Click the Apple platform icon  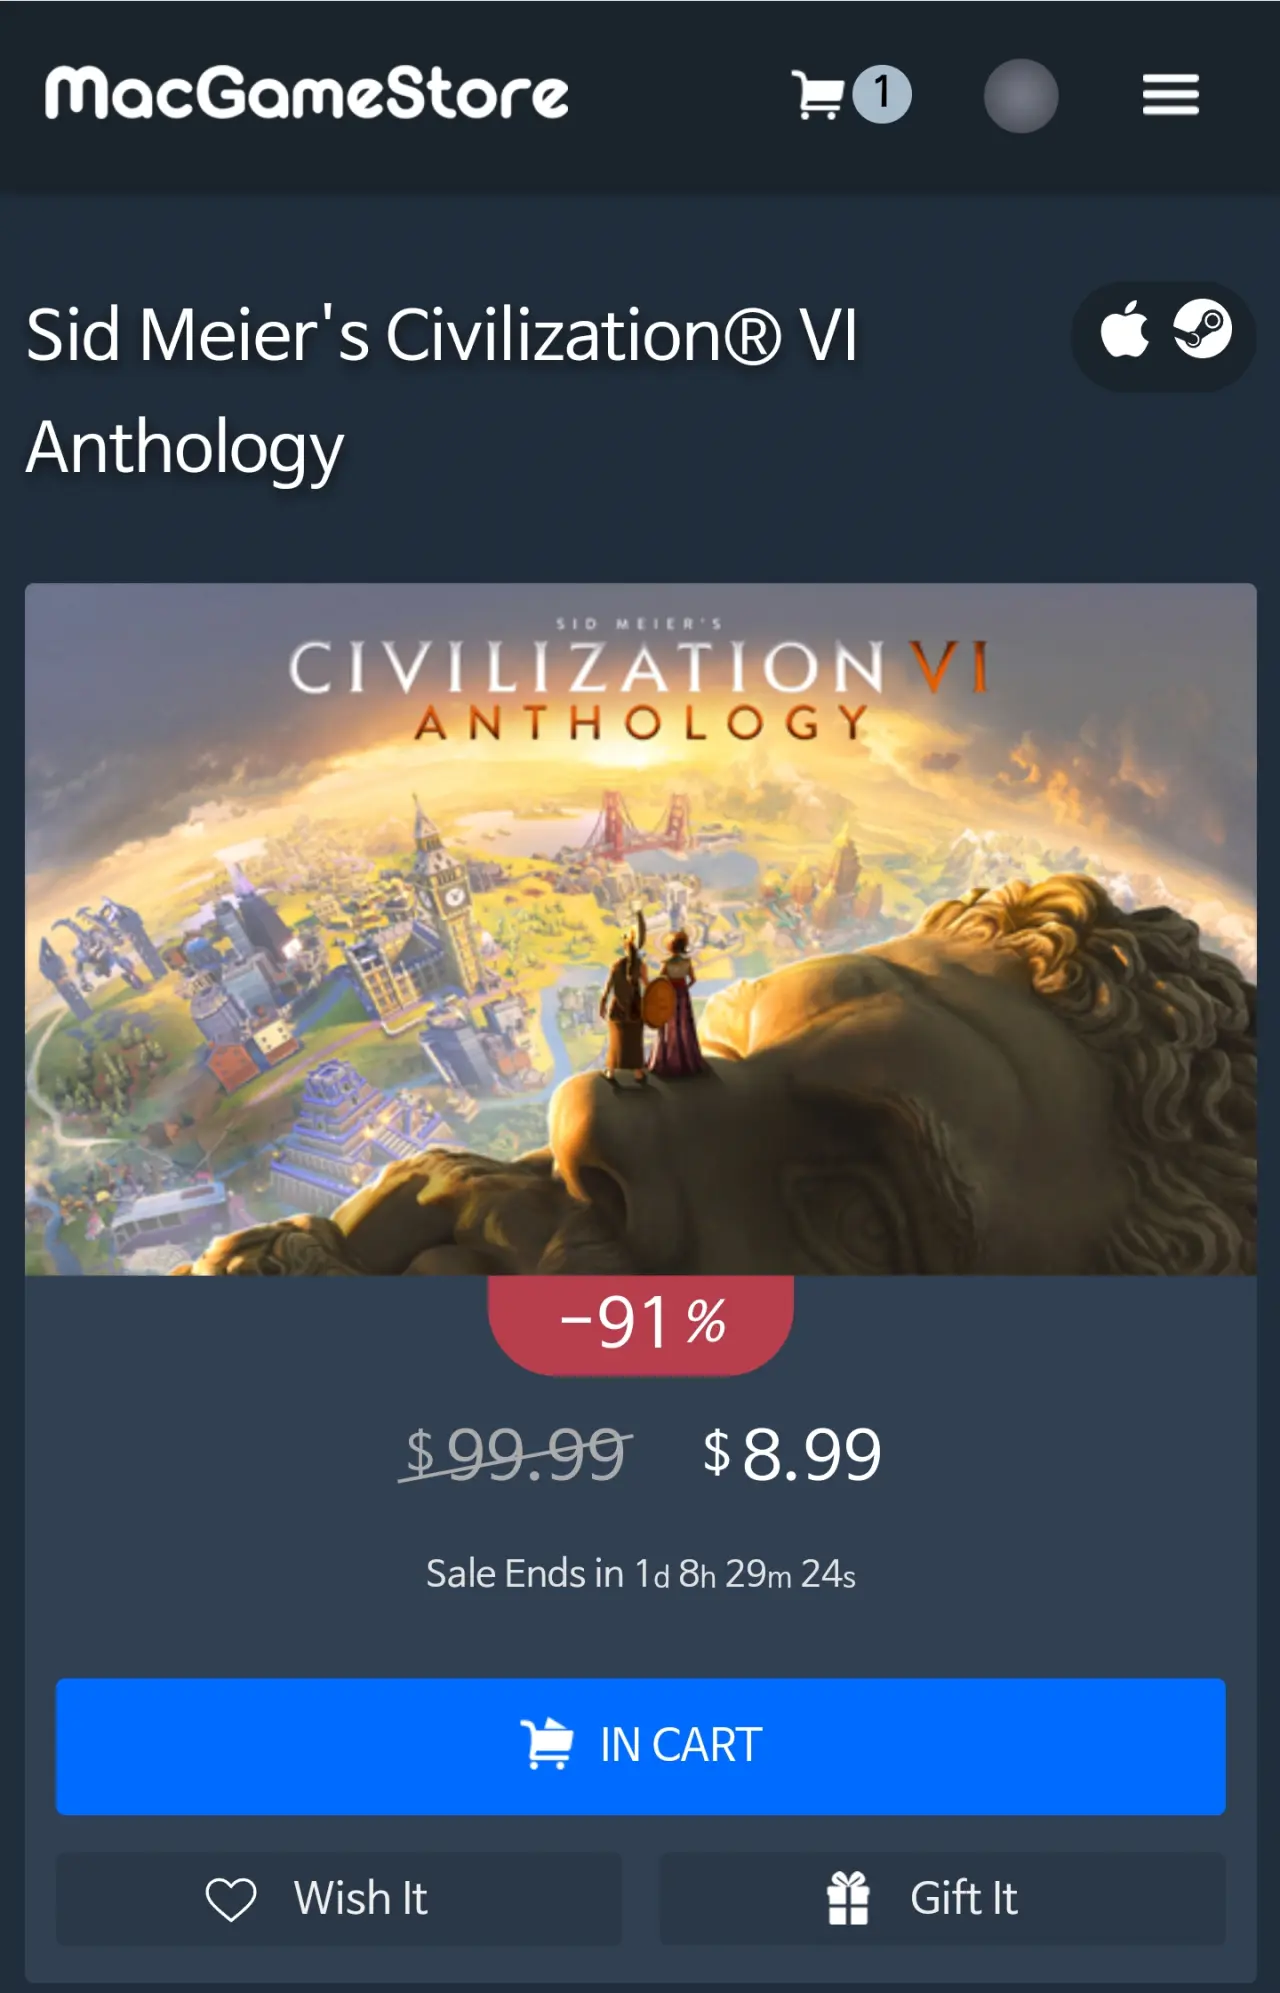pyautogui.click(x=1125, y=329)
